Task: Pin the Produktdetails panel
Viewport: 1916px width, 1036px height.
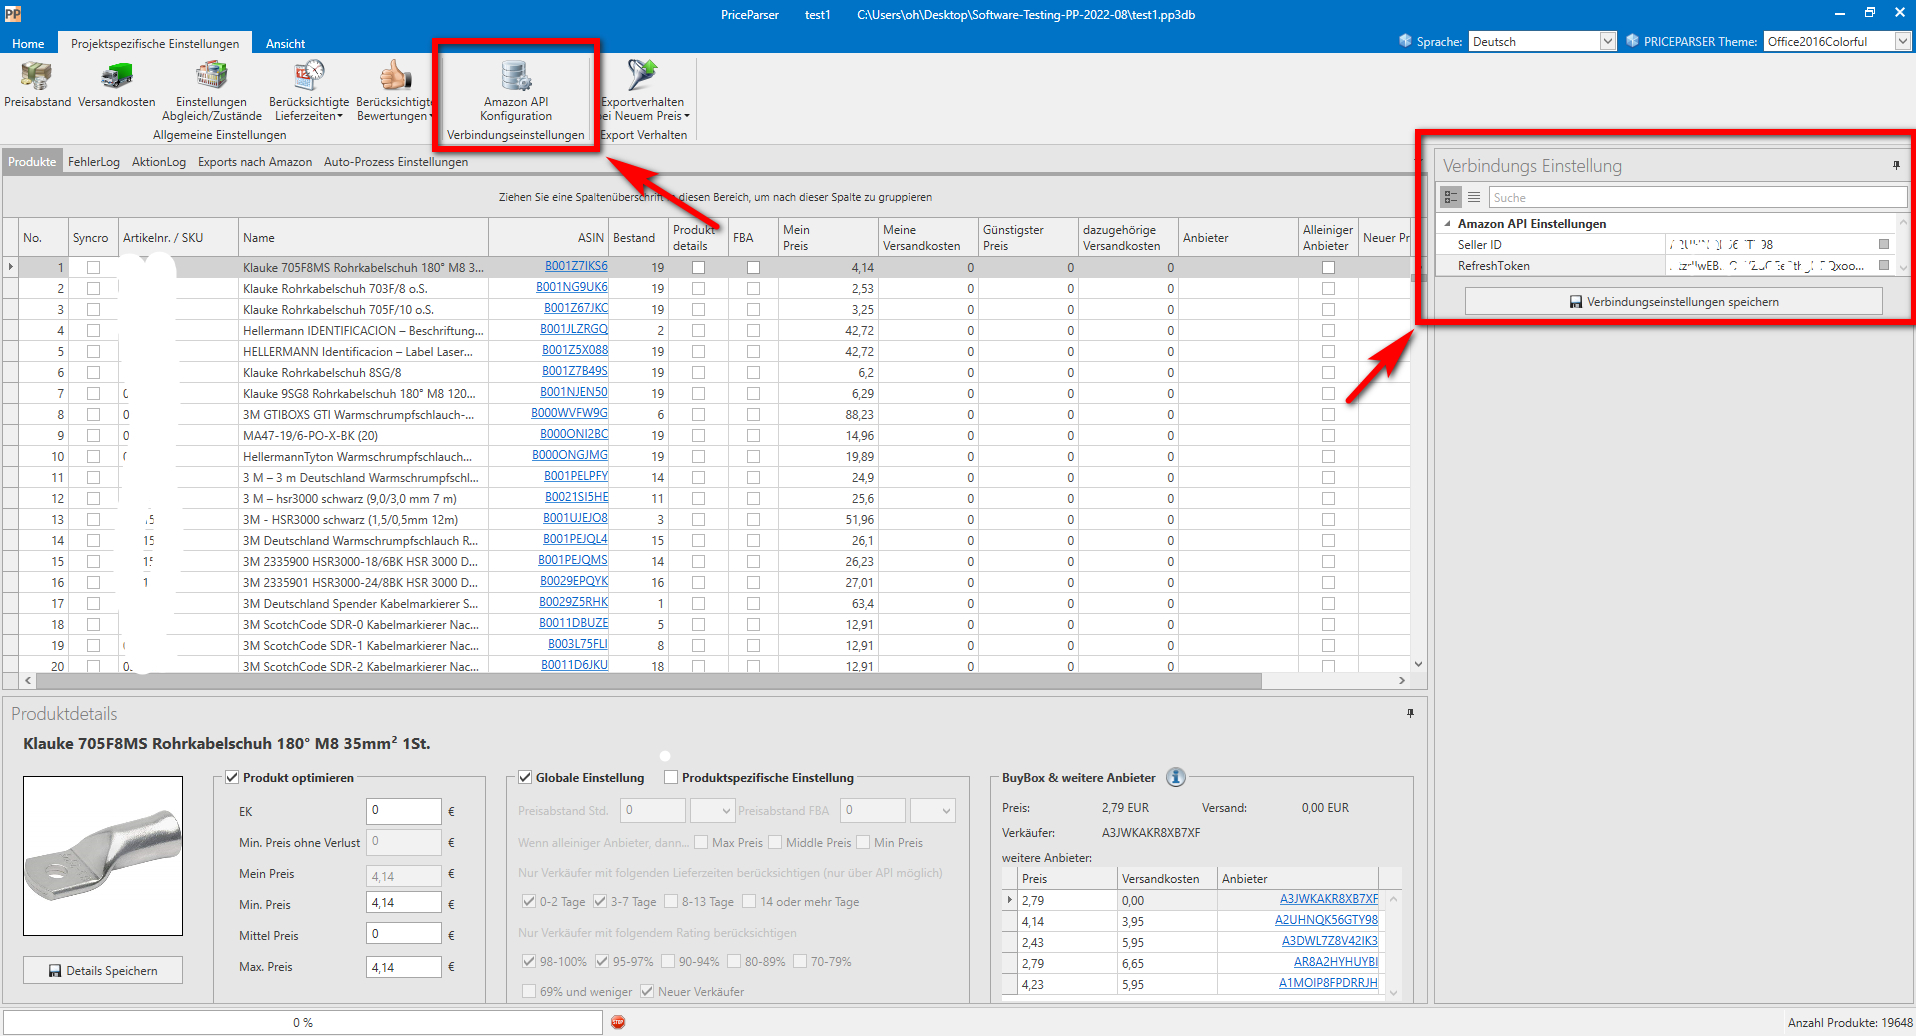Action: pos(1410,713)
